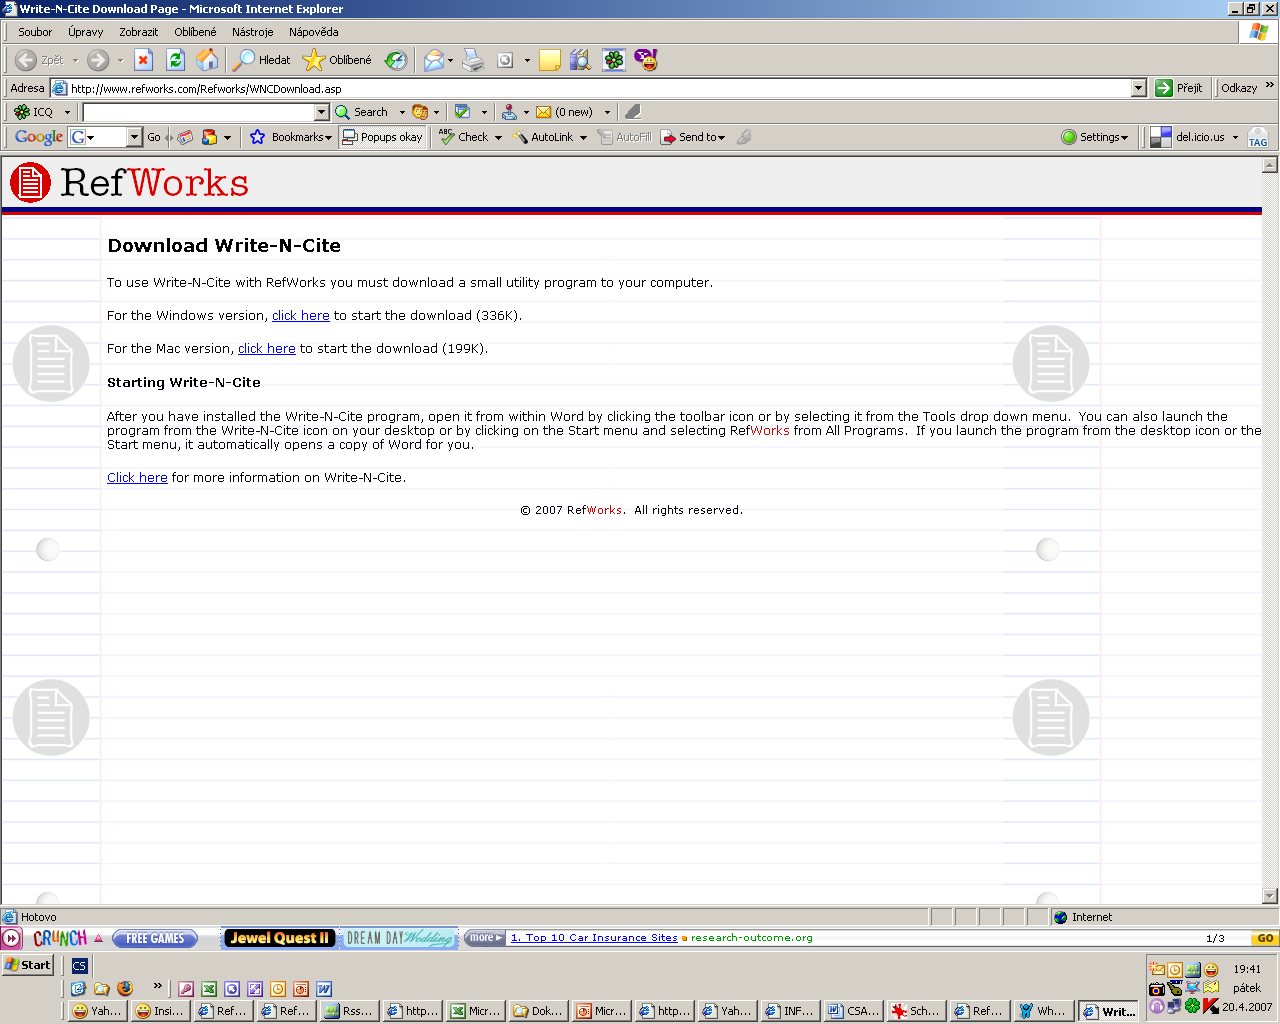Click the AutoFill icon in Google toolbar
Screen dimensions: 1280x1024
point(605,137)
